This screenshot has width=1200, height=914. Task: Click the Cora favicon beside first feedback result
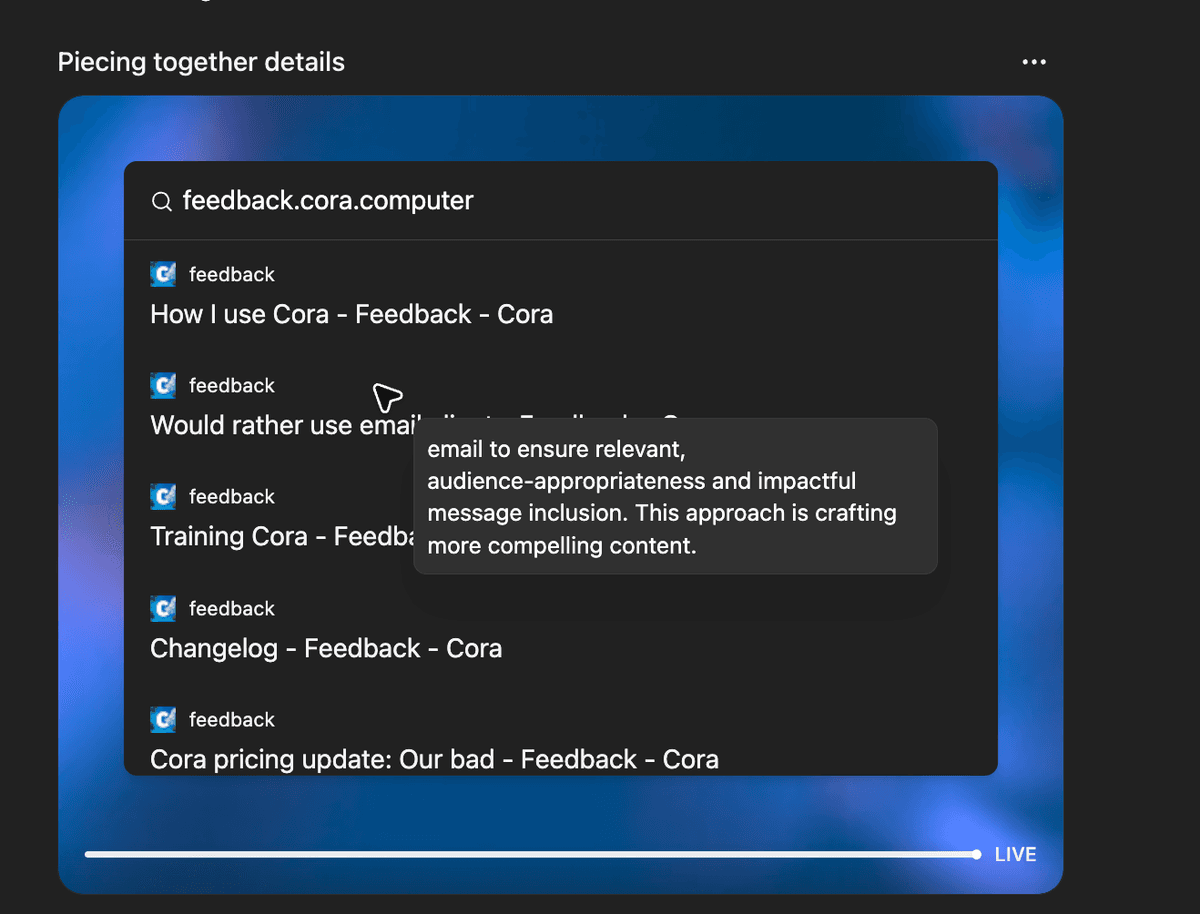(x=163, y=274)
